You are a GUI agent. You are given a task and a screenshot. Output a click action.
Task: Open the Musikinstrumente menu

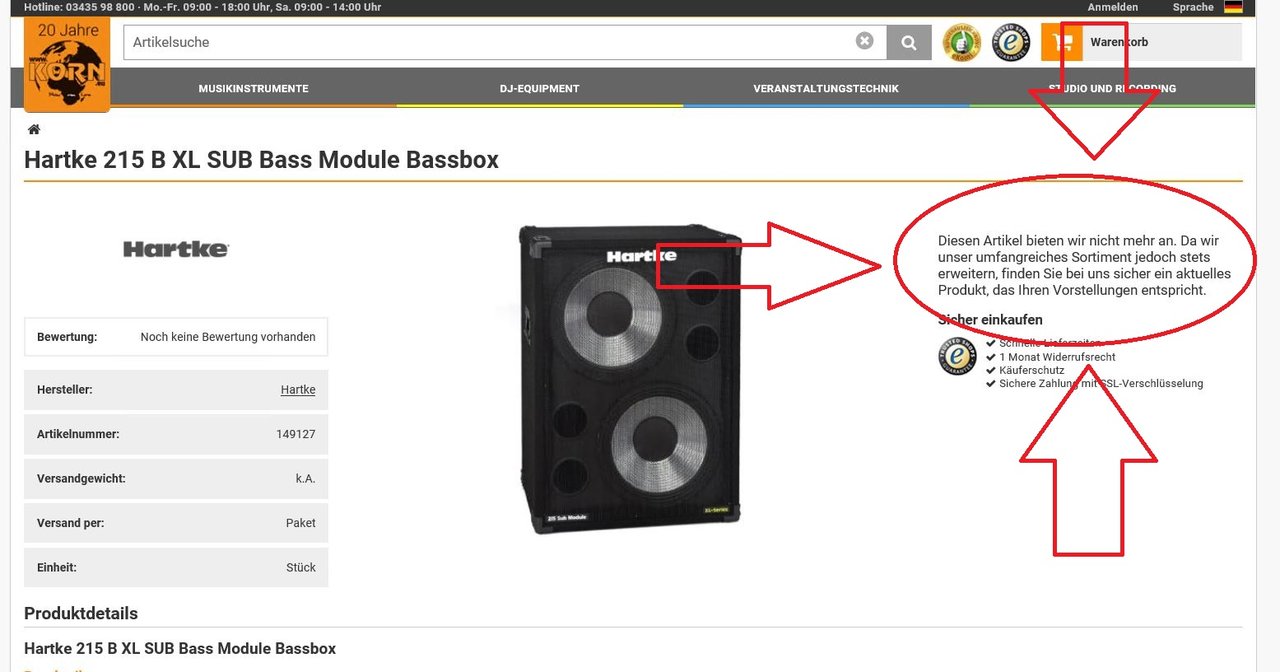[253, 88]
